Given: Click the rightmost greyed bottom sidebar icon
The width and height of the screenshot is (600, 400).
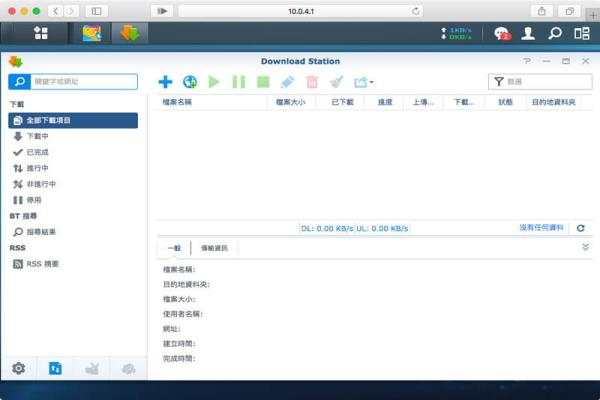Looking at the screenshot, I should [x=129, y=368].
